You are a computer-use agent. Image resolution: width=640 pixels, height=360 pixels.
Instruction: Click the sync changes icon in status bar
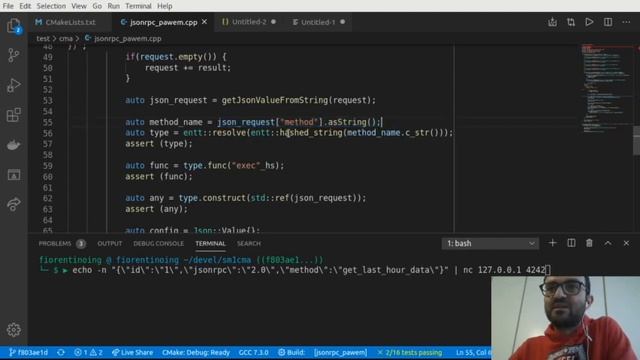tap(61, 352)
